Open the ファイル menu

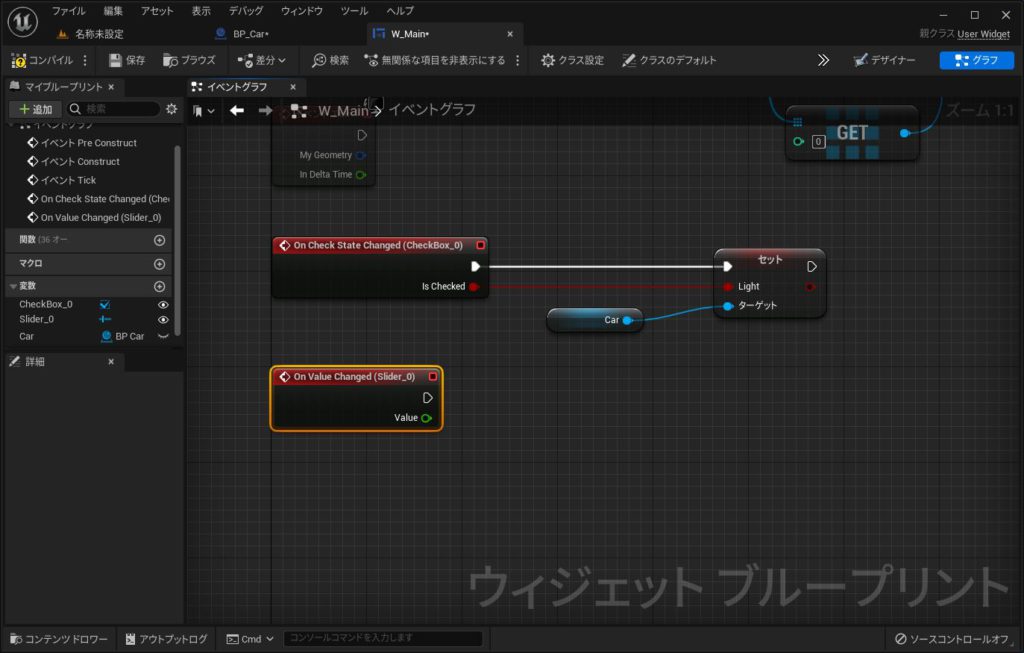(69, 11)
